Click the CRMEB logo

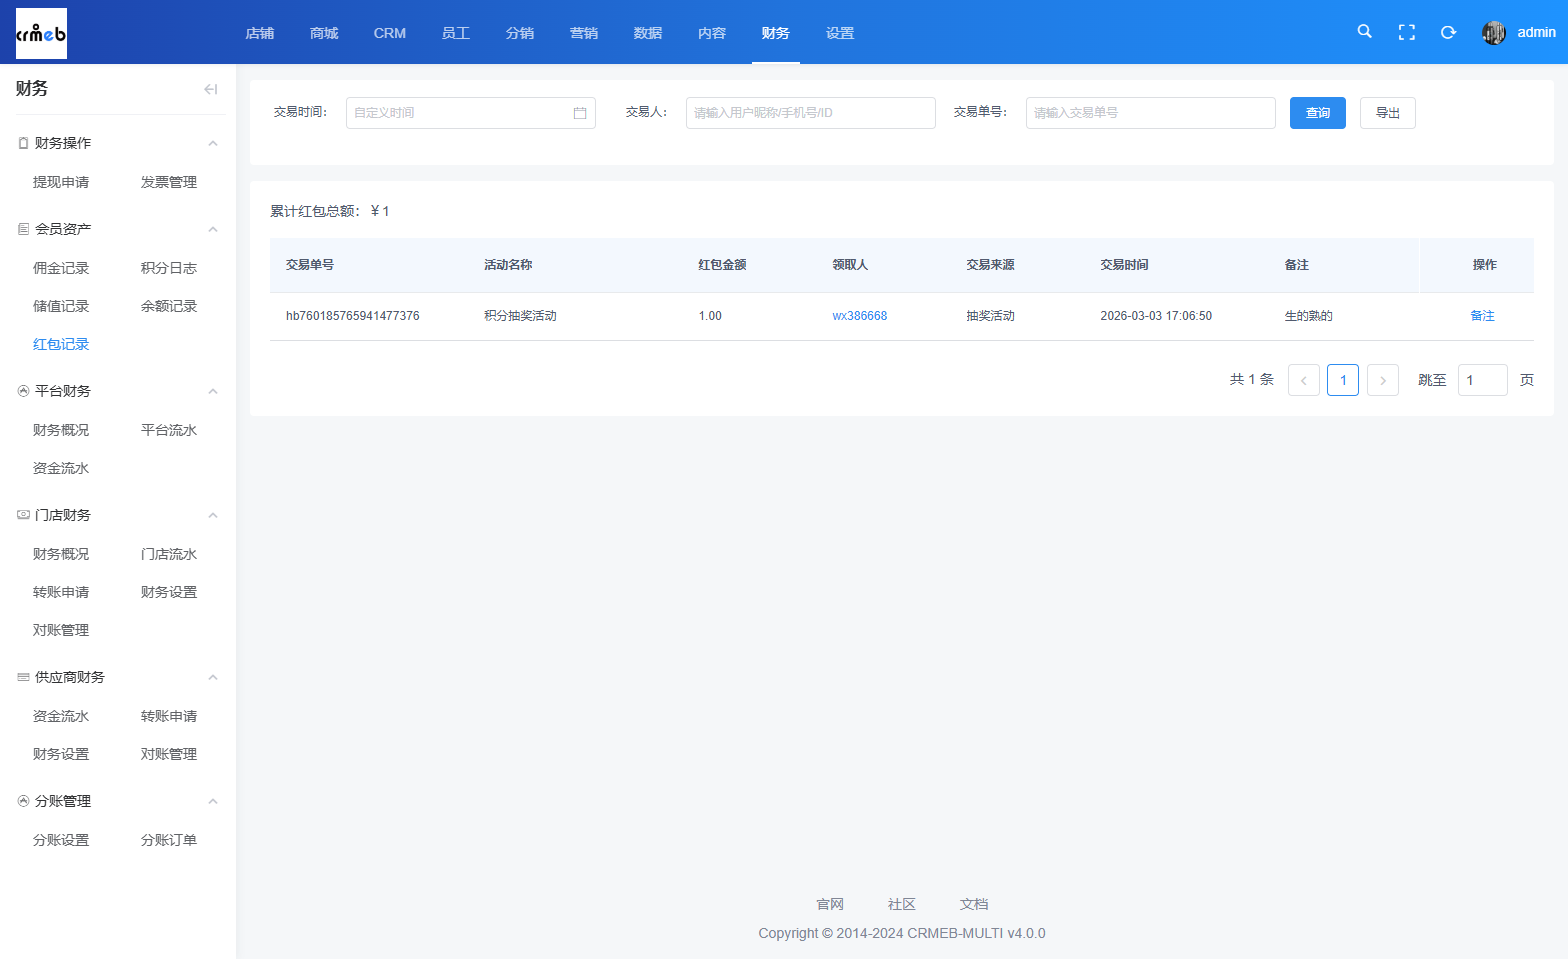coord(41,33)
